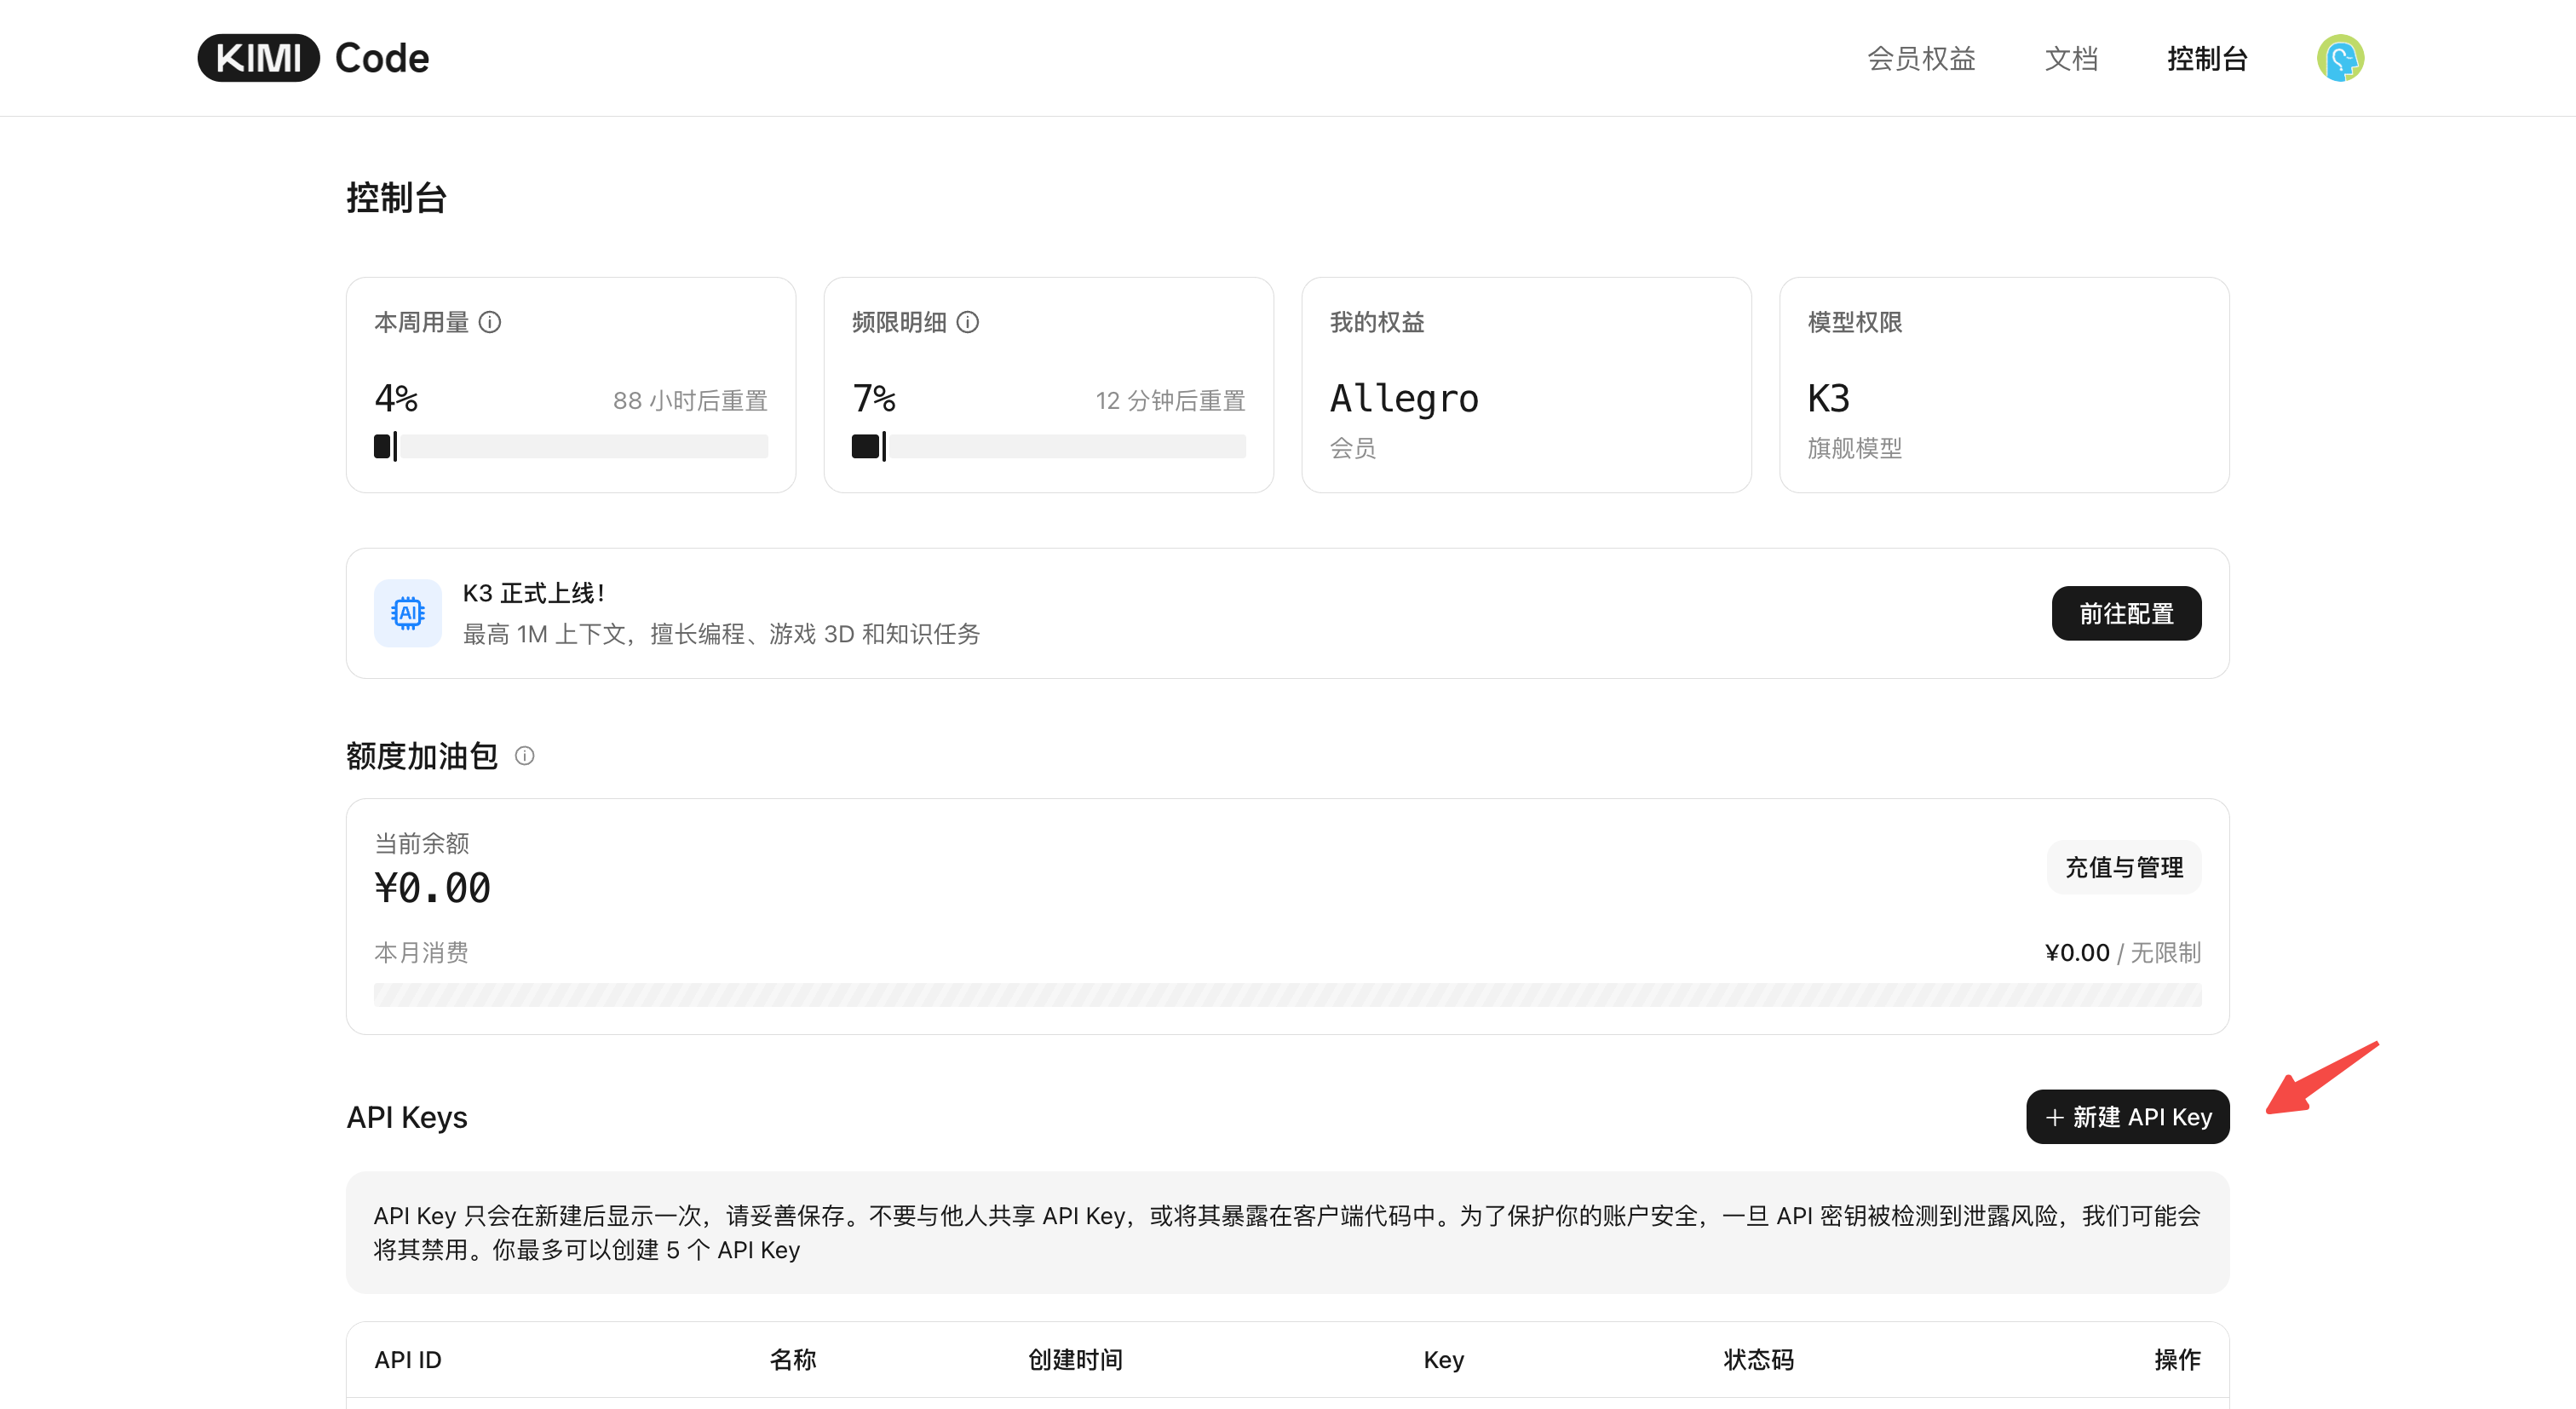Click the KIMI Code logo

[x=313, y=58]
